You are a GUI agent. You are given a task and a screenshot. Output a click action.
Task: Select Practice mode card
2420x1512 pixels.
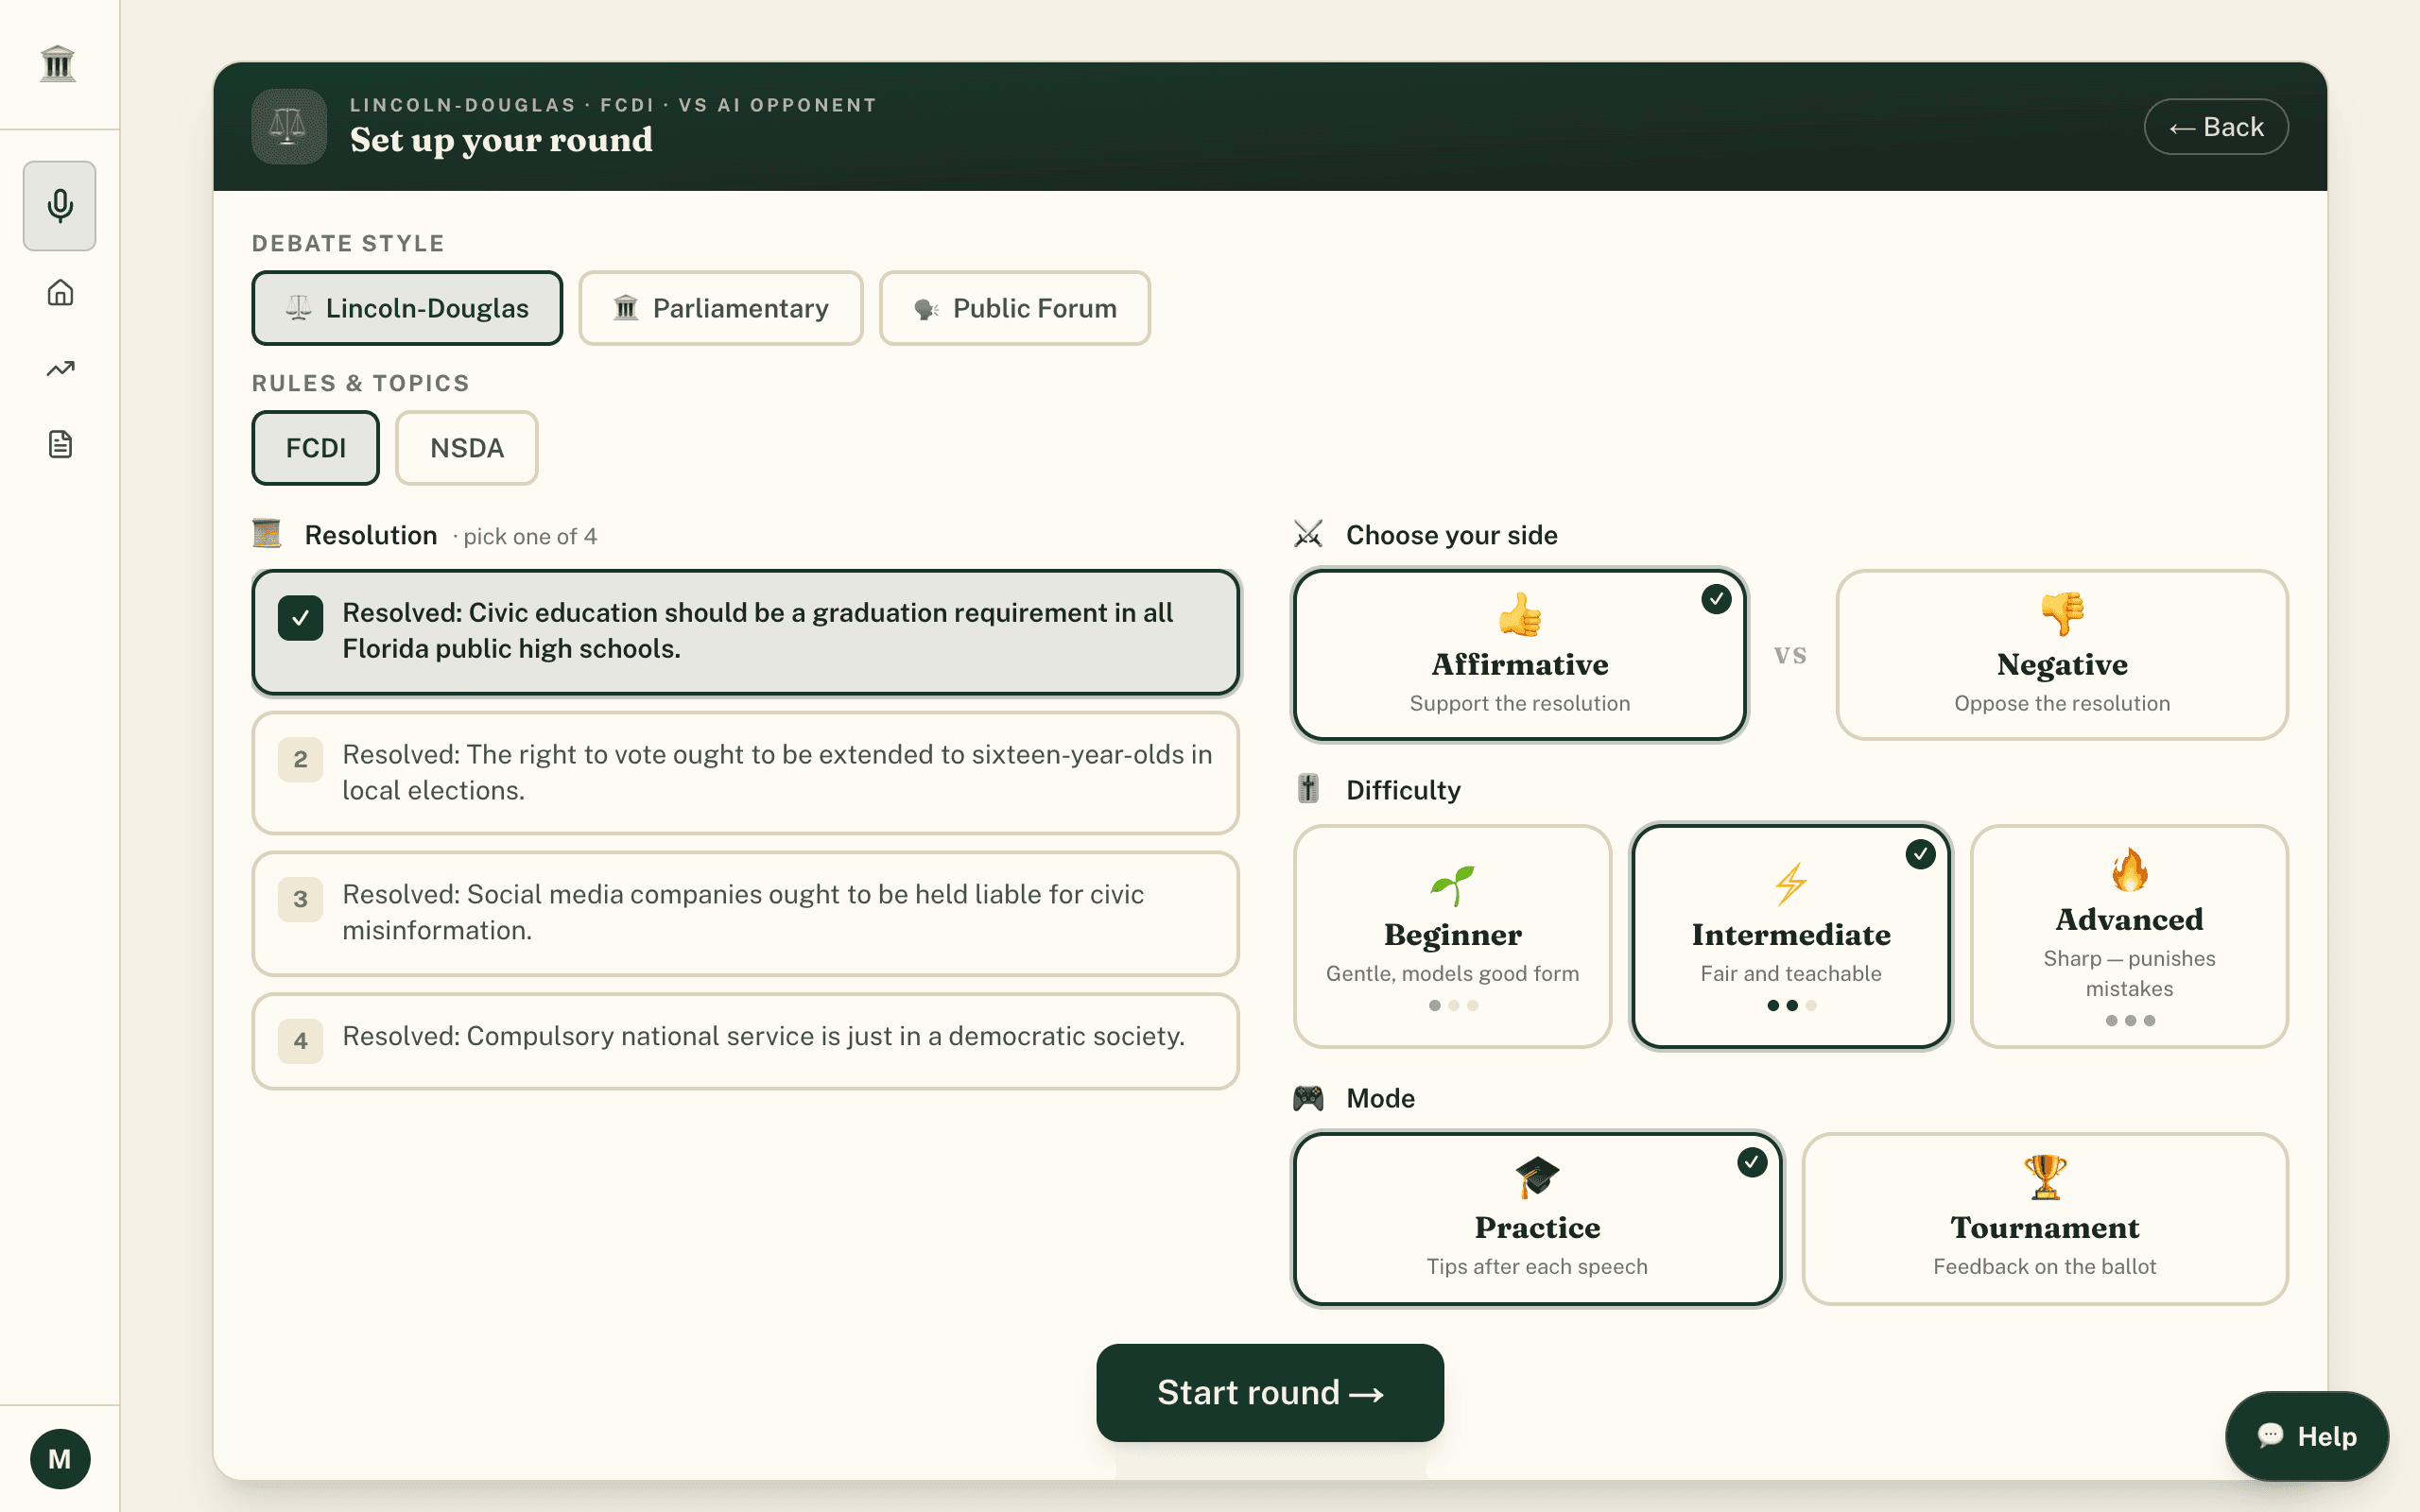coord(1537,1218)
